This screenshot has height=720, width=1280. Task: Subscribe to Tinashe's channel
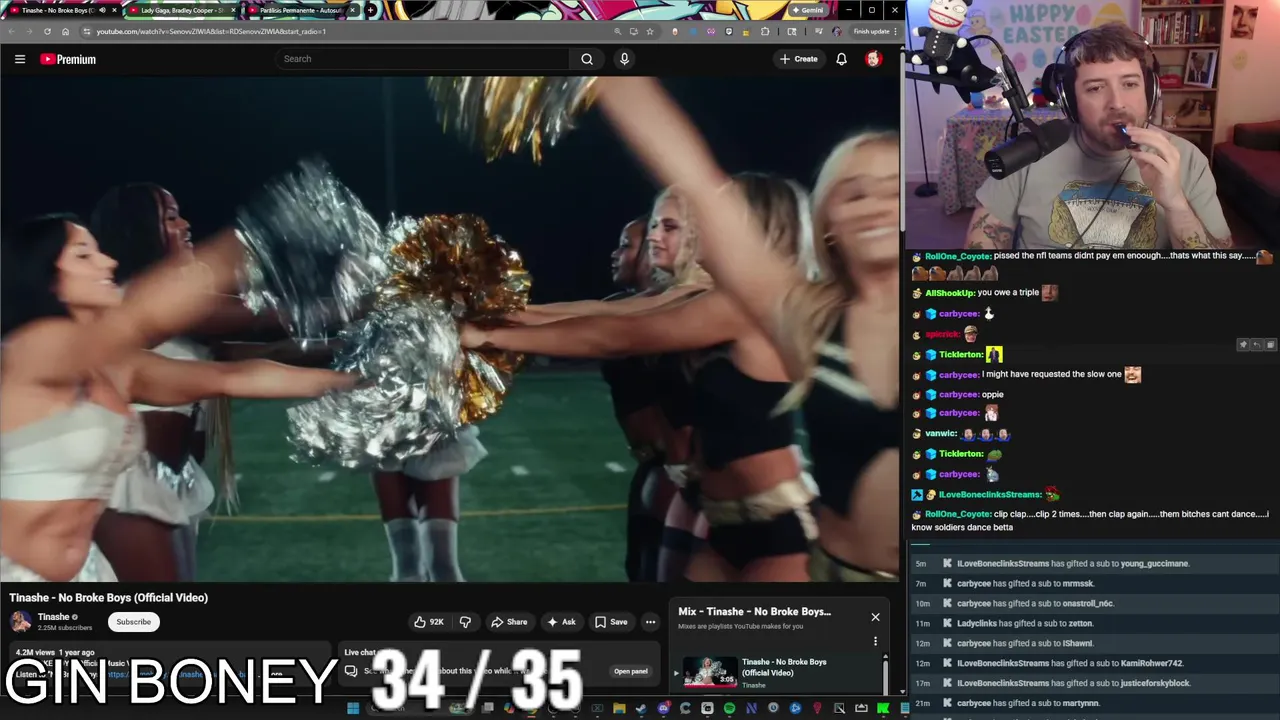pyautogui.click(x=133, y=622)
